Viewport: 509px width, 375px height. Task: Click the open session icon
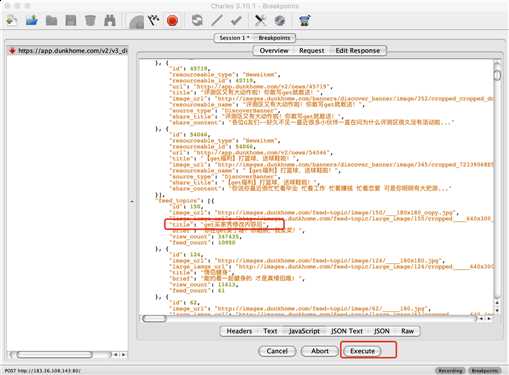pos(32,20)
